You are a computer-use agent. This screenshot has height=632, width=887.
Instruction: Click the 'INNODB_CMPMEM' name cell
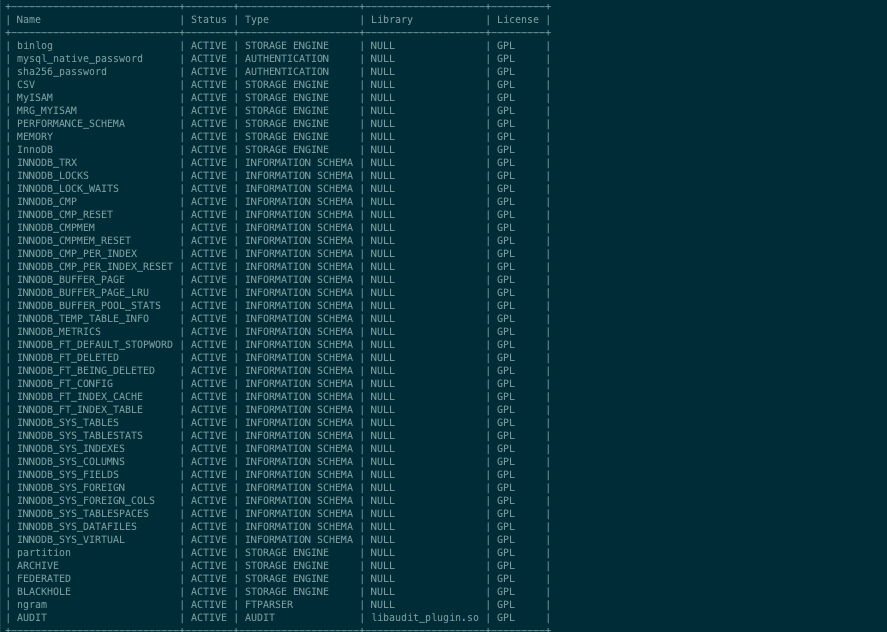pos(55,228)
